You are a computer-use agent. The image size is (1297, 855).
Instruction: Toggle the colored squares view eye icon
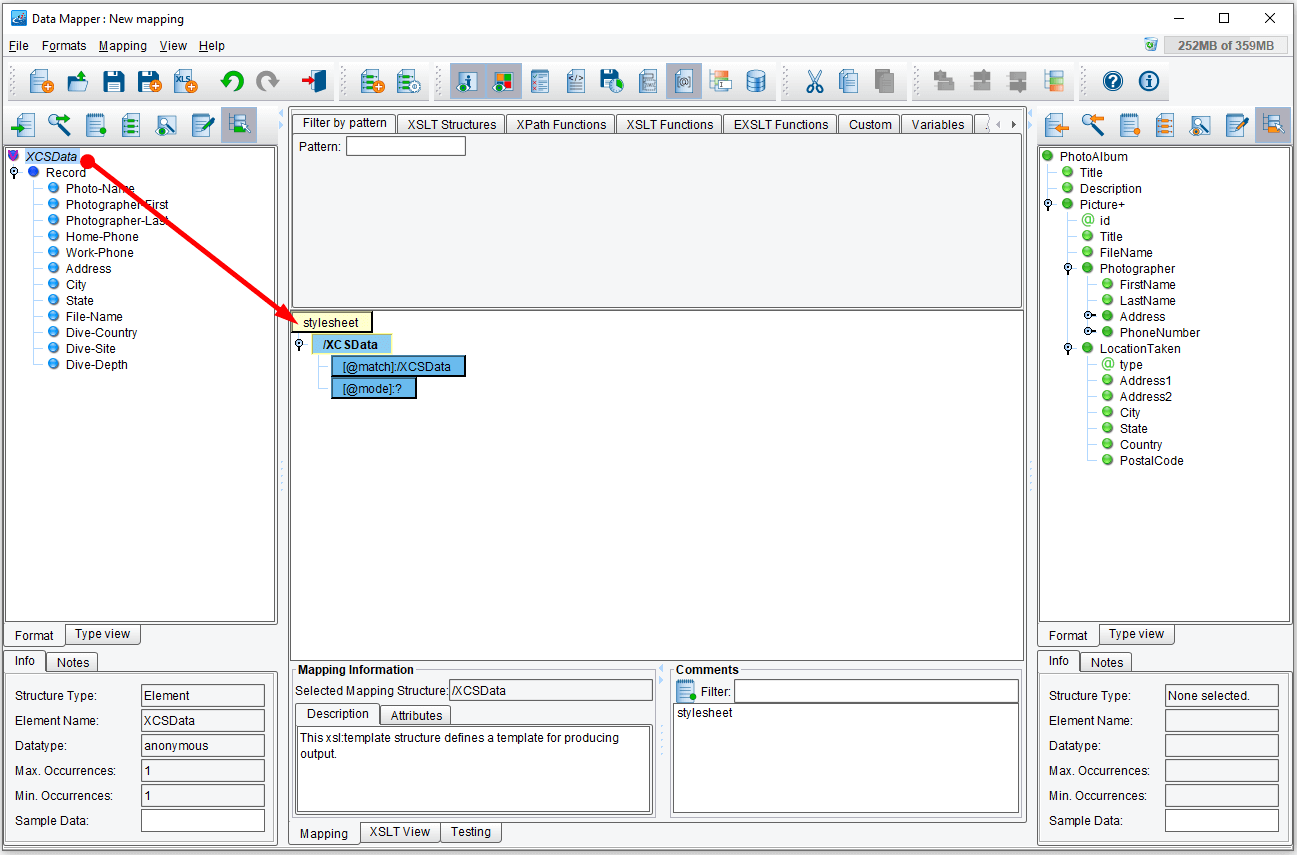[x=503, y=81]
